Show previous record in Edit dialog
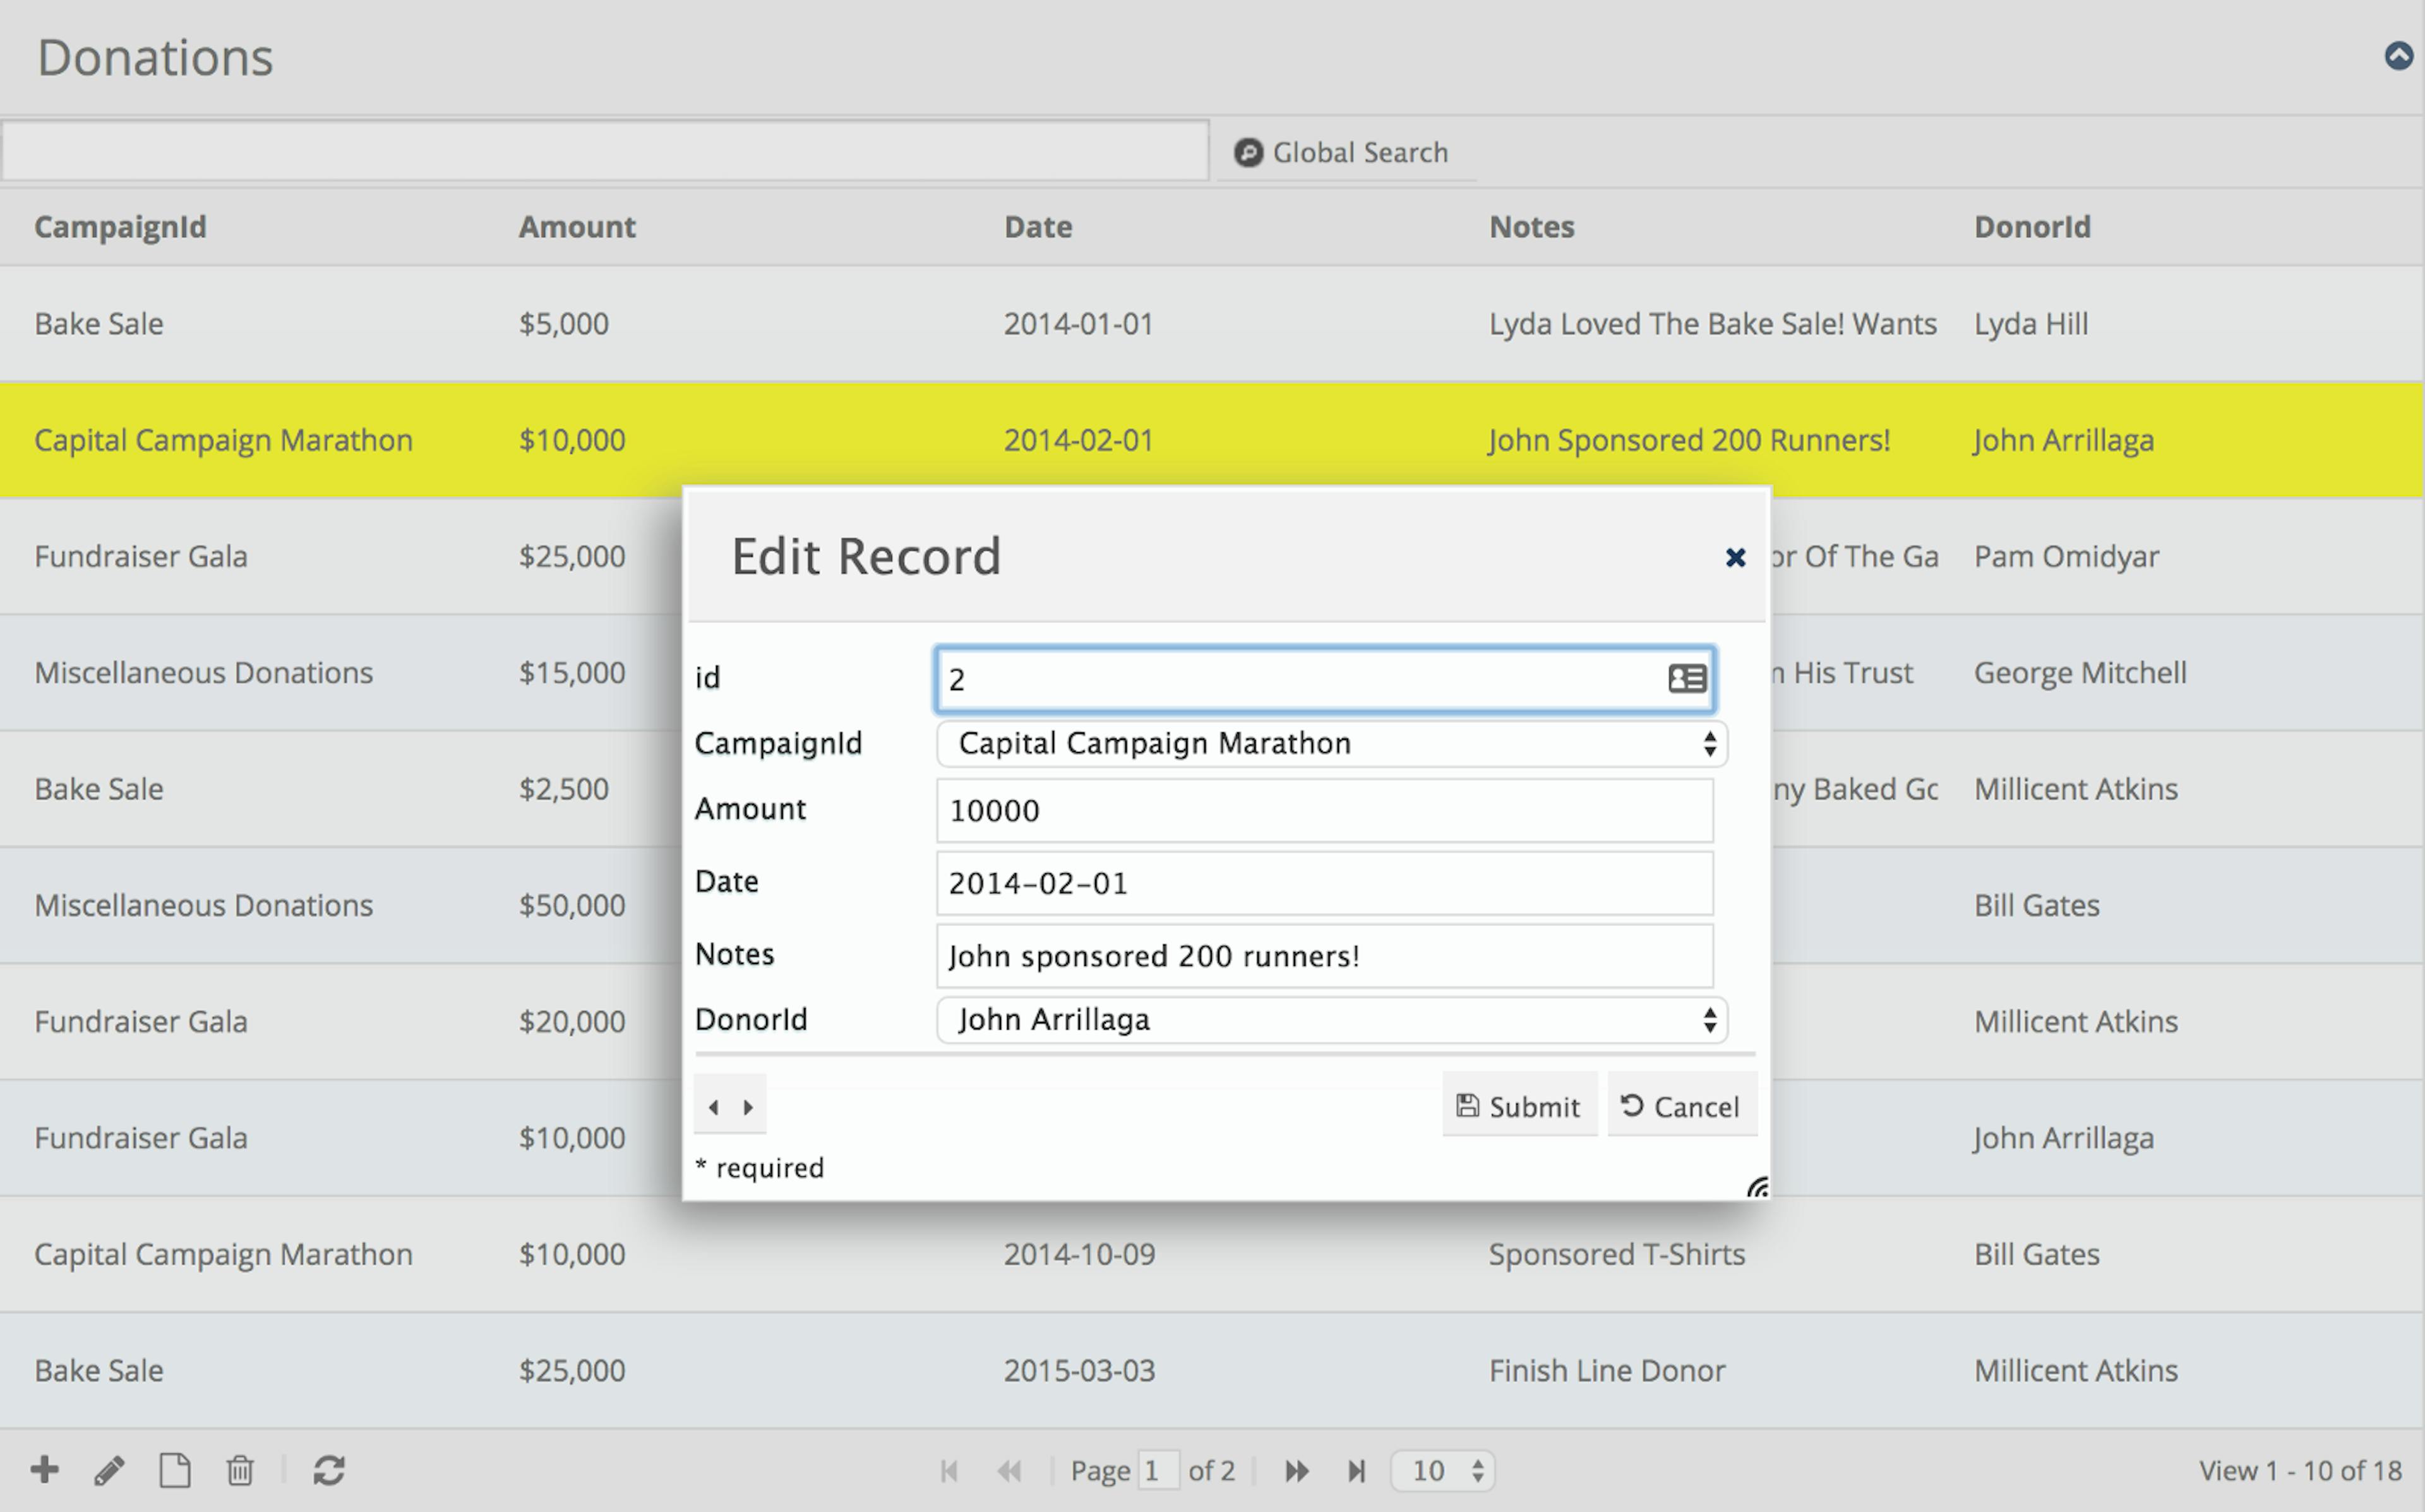Viewport: 2425px width, 1512px height. pos(713,1107)
